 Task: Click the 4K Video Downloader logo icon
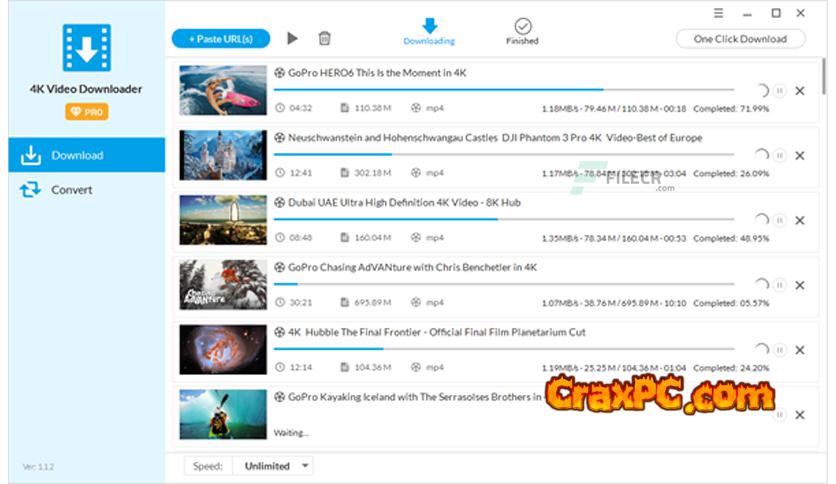coord(87,47)
